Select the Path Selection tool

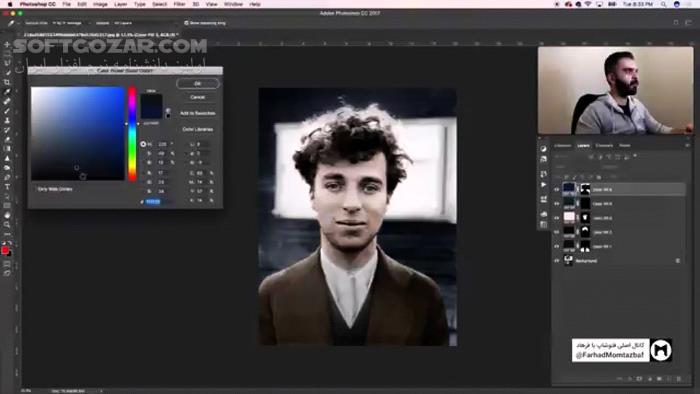tap(7, 196)
